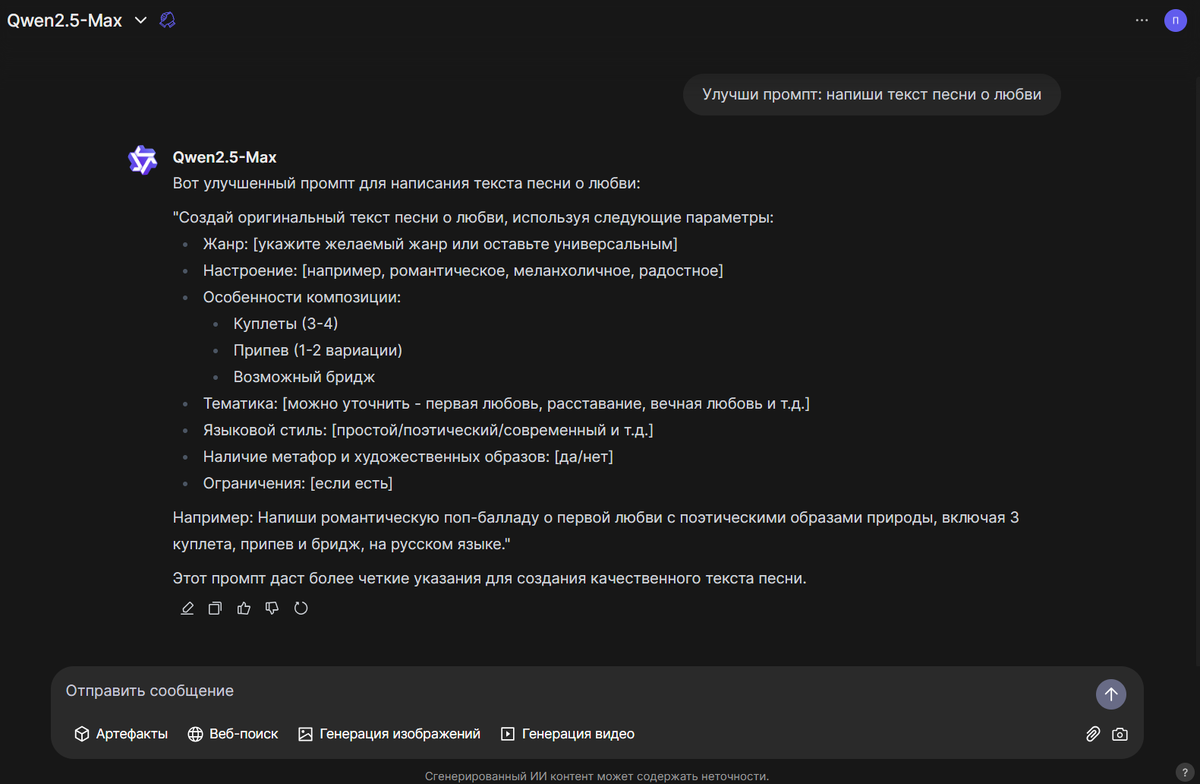
Task: Click the Qwen logo avatar beside the response
Action: (143, 160)
